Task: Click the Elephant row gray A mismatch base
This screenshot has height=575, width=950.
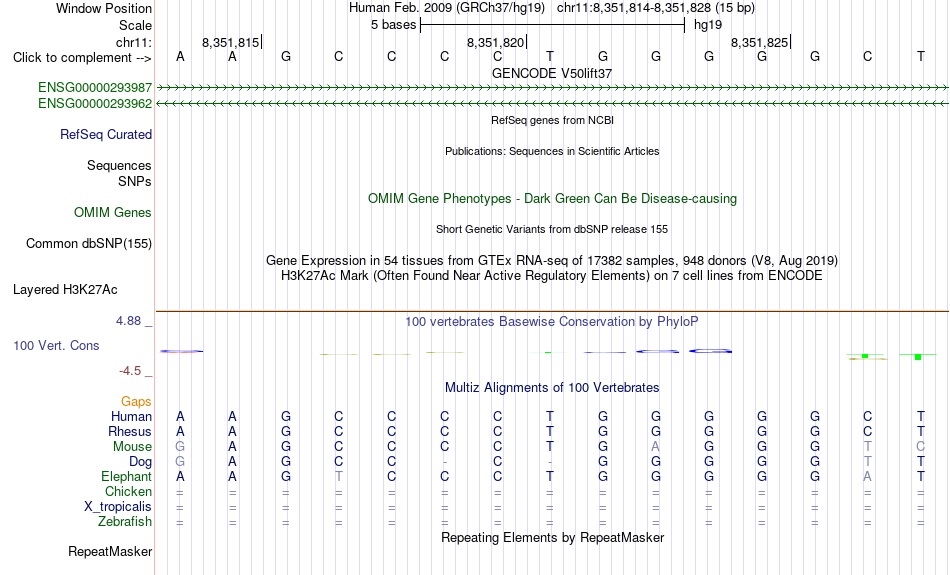Action: pyautogui.click(x=868, y=477)
